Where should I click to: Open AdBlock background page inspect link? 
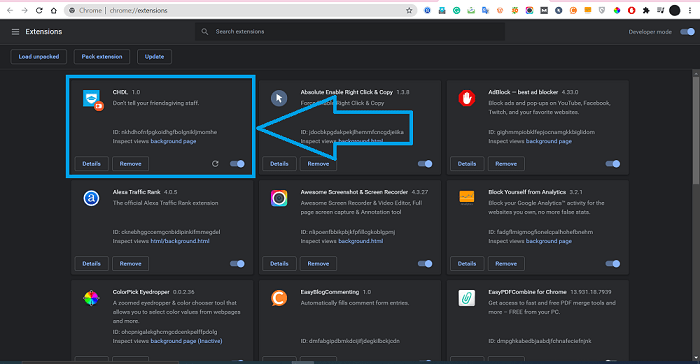549,141
